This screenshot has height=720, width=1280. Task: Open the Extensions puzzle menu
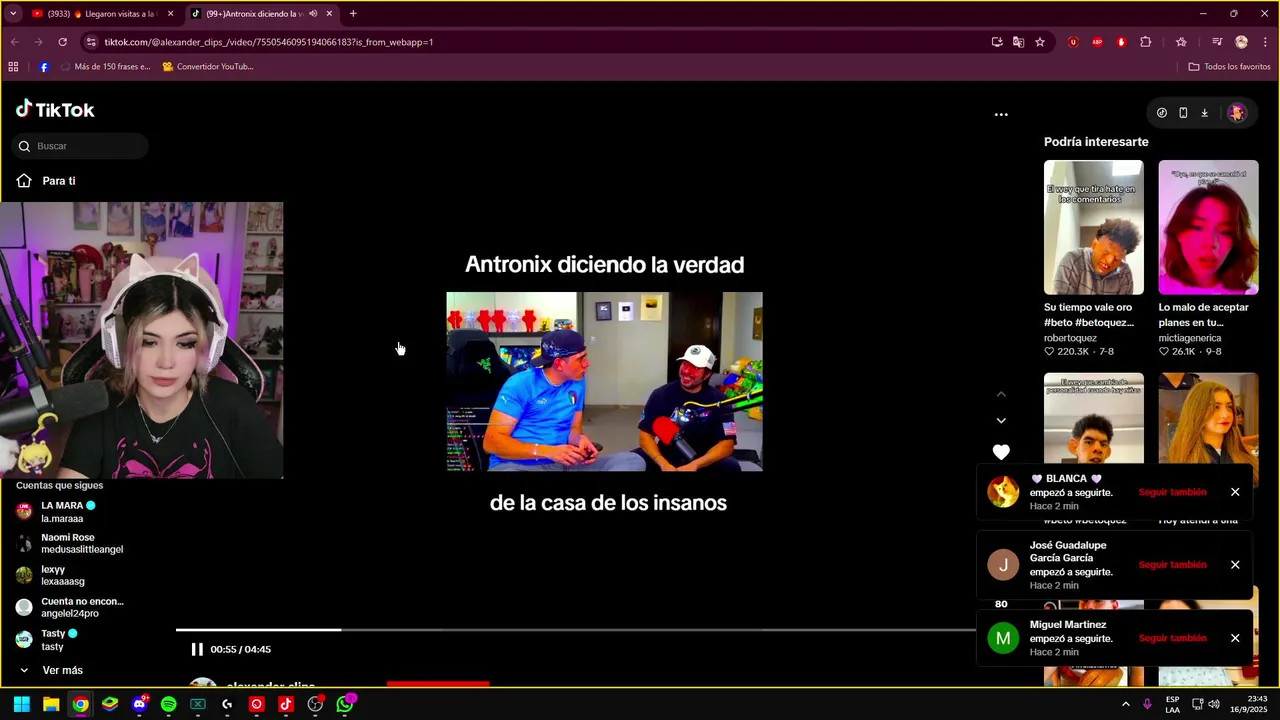click(x=1146, y=42)
